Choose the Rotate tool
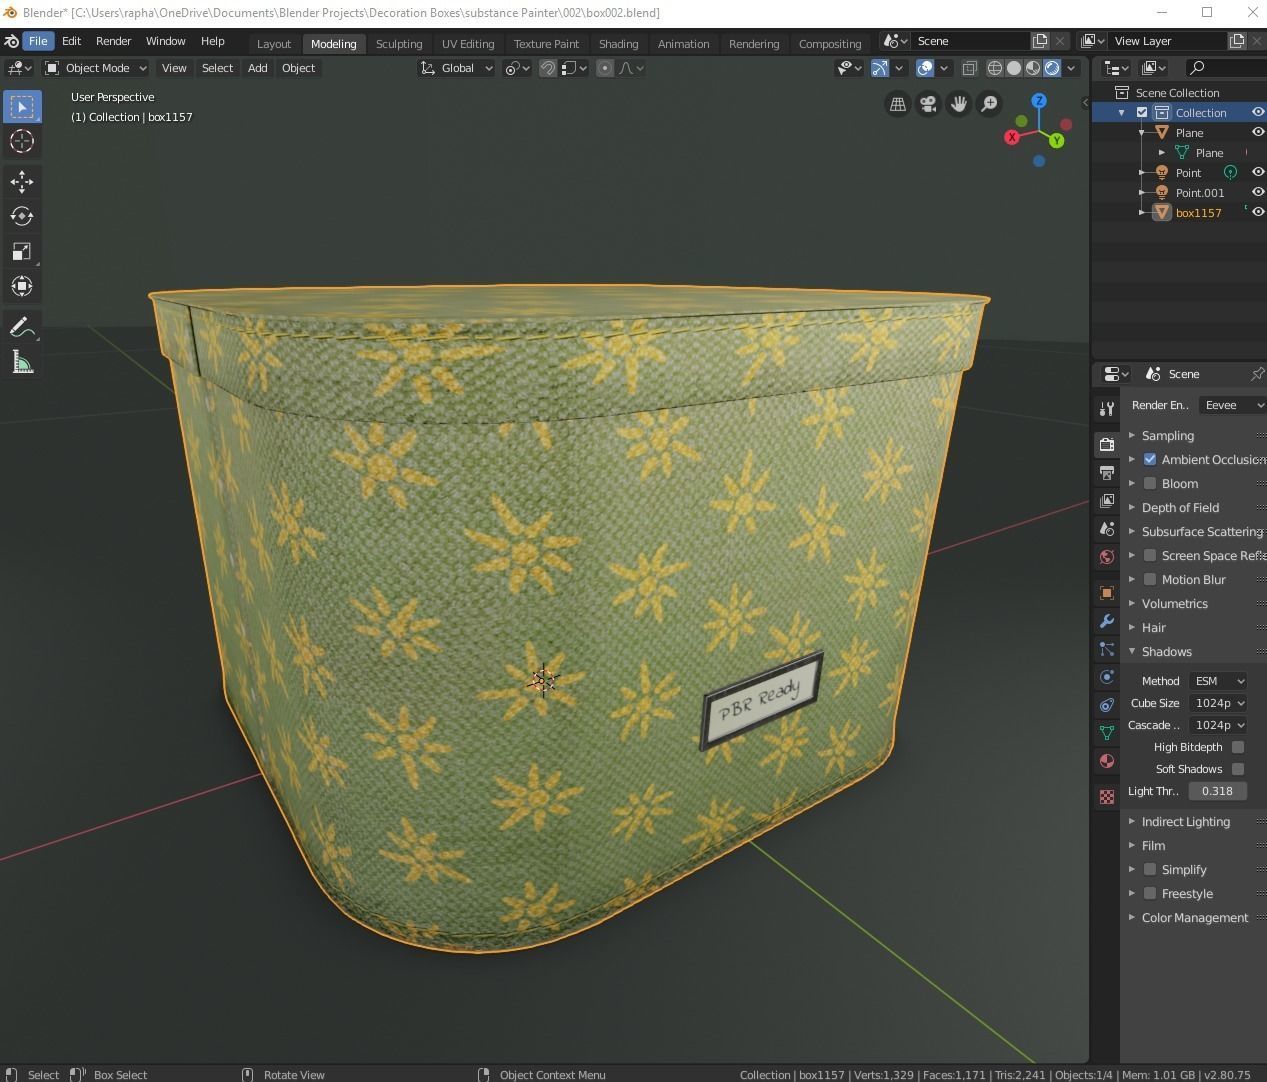This screenshot has height=1082, width=1267. (x=22, y=216)
